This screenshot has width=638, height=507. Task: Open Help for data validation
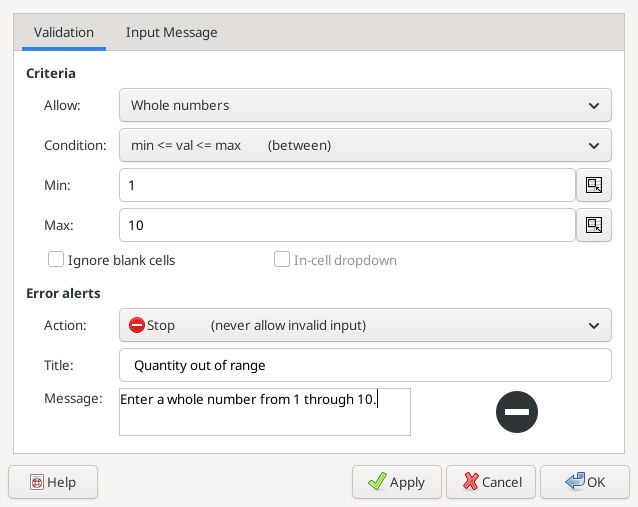pos(53,482)
